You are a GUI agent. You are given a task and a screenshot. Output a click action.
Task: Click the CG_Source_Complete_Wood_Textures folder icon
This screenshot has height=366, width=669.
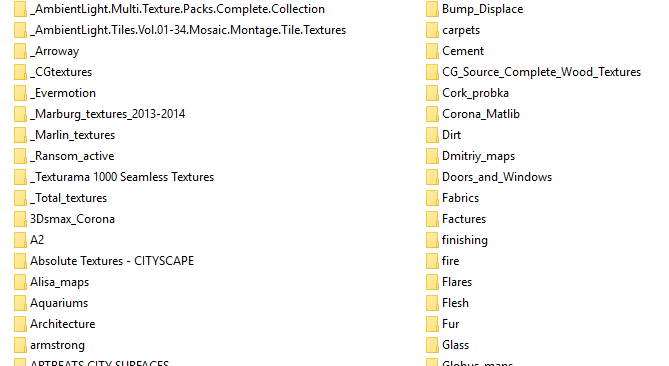(x=432, y=72)
